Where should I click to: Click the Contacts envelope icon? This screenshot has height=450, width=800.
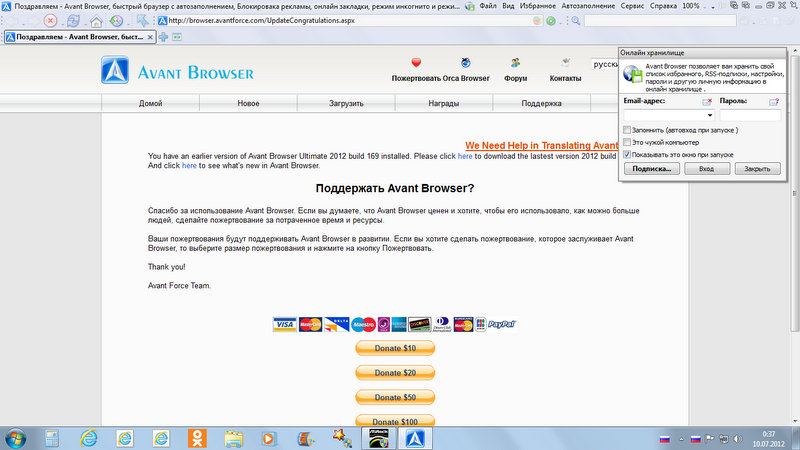tap(565, 62)
